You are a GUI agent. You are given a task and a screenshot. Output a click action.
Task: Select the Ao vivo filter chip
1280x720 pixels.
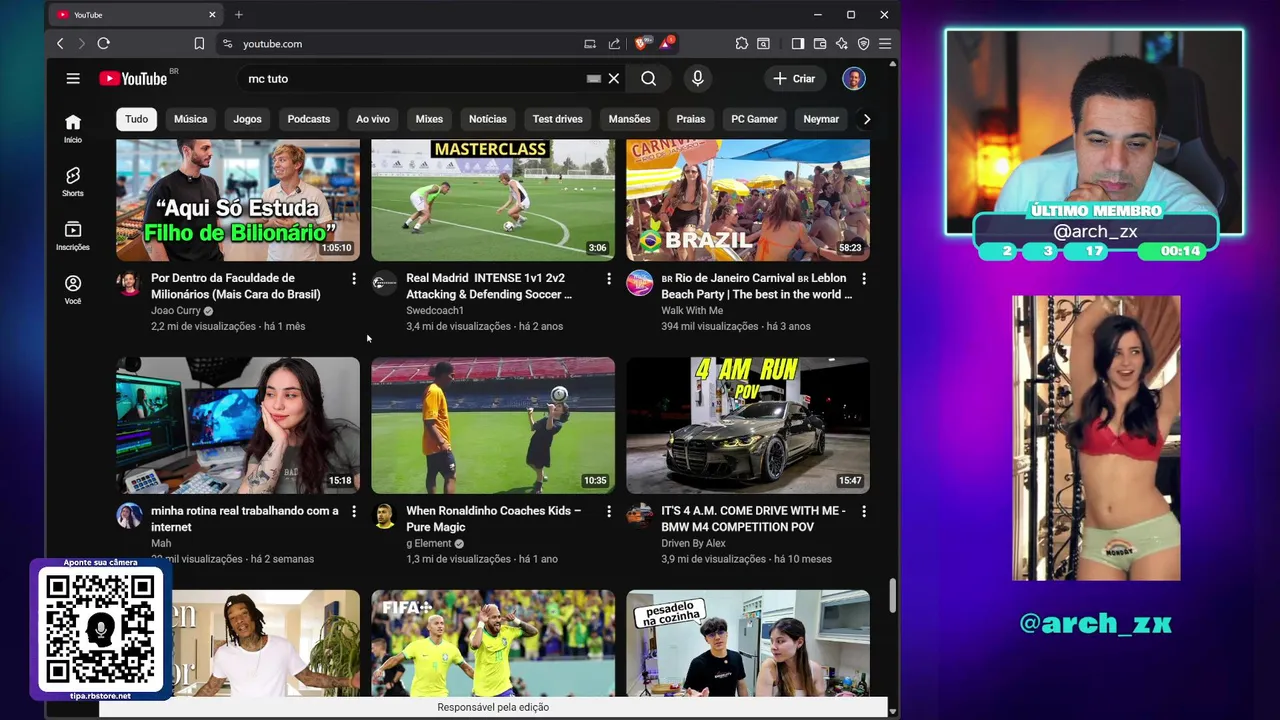tap(373, 119)
